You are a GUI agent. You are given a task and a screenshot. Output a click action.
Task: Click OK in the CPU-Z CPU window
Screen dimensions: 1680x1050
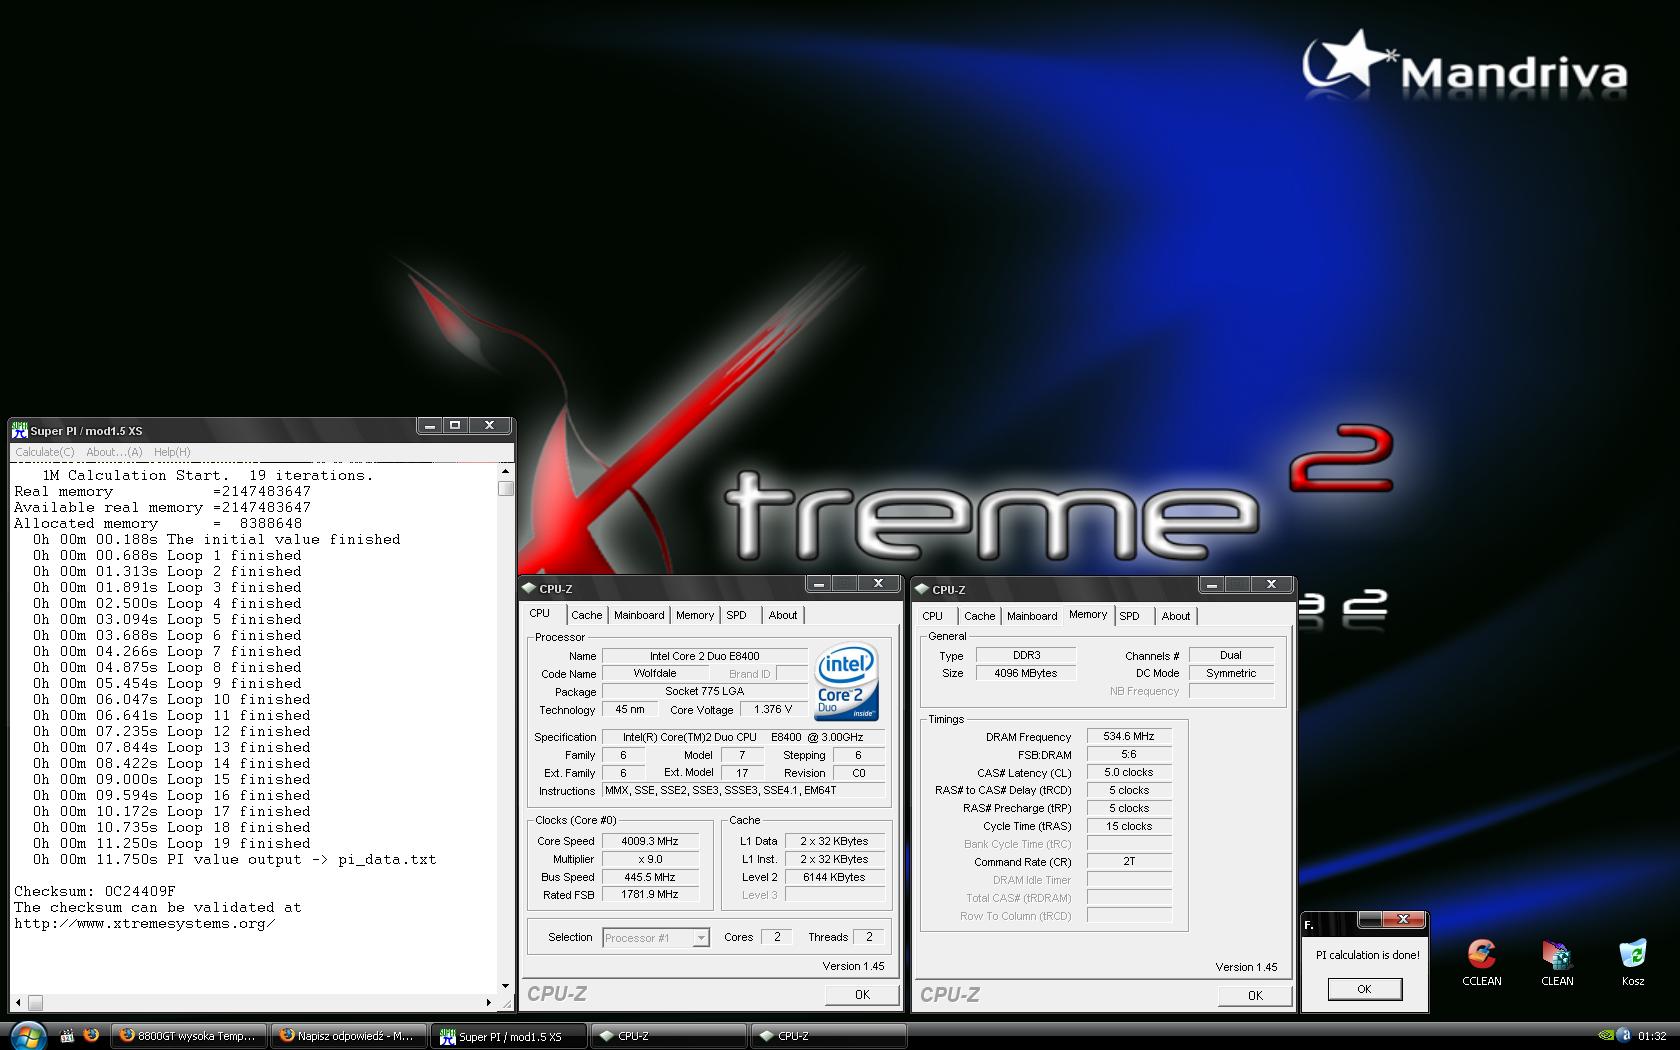[x=862, y=995]
